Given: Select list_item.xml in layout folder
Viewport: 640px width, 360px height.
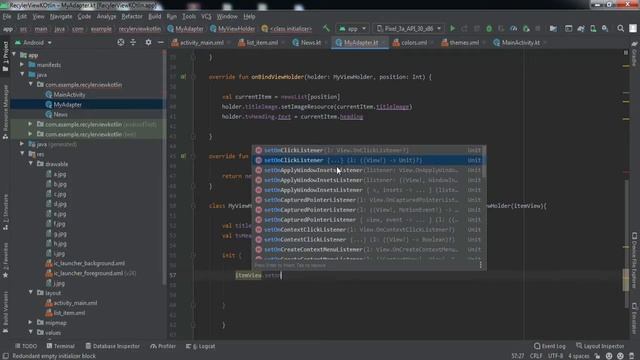Looking at the screenshot, I should click(x=69, y=313).
